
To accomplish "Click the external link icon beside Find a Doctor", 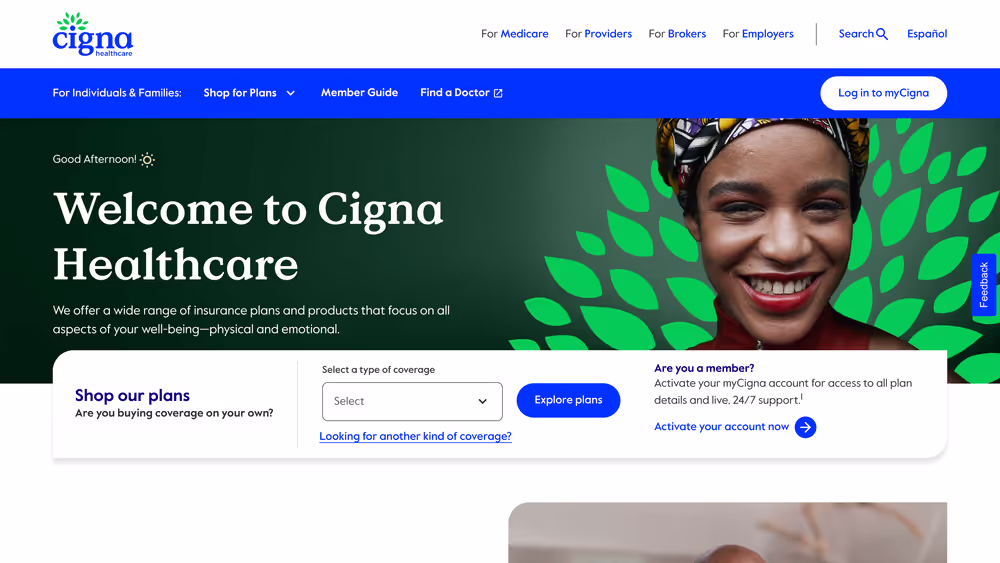I will (x=498, y=93).
